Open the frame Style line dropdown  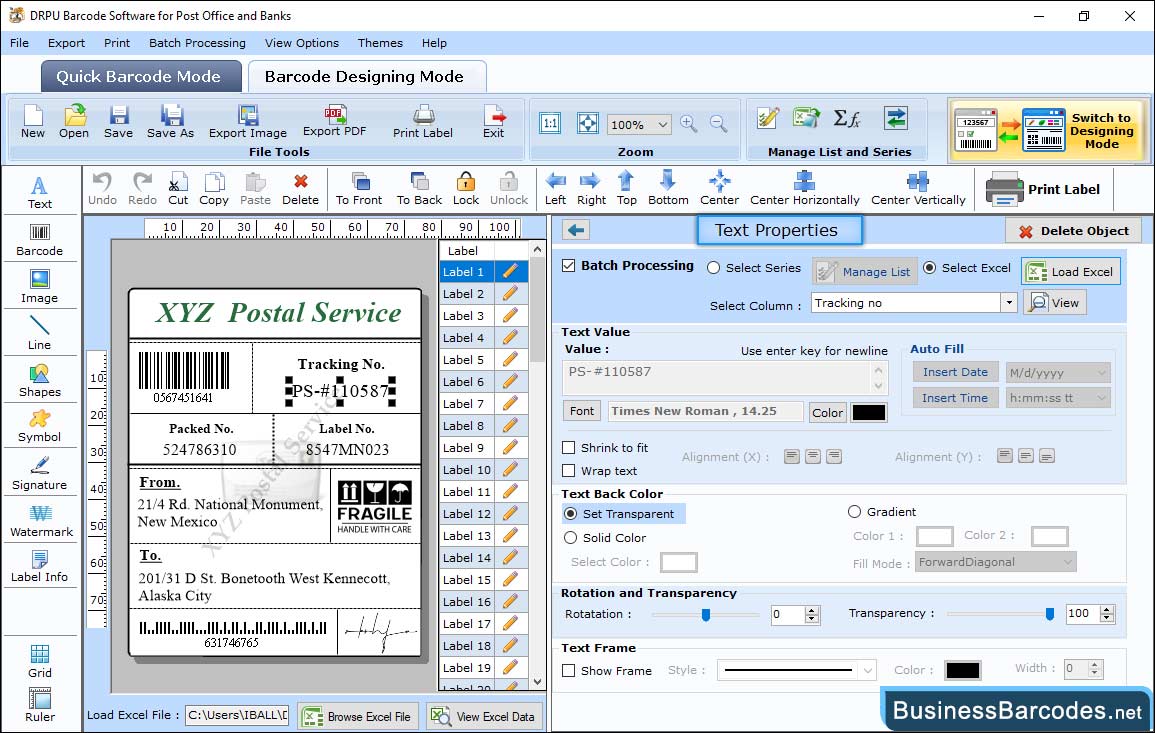(x=868, y=670)
